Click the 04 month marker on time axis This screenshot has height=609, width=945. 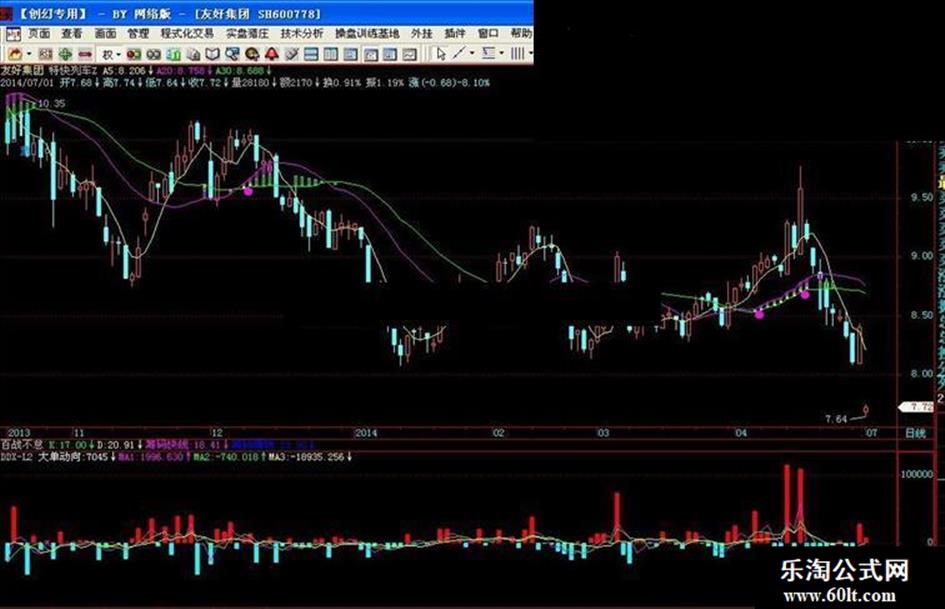741,433
